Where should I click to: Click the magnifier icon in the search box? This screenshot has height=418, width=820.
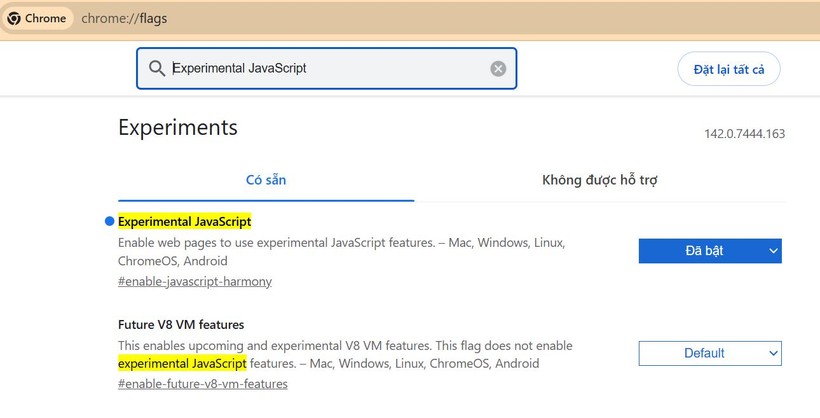click(156, 69)
